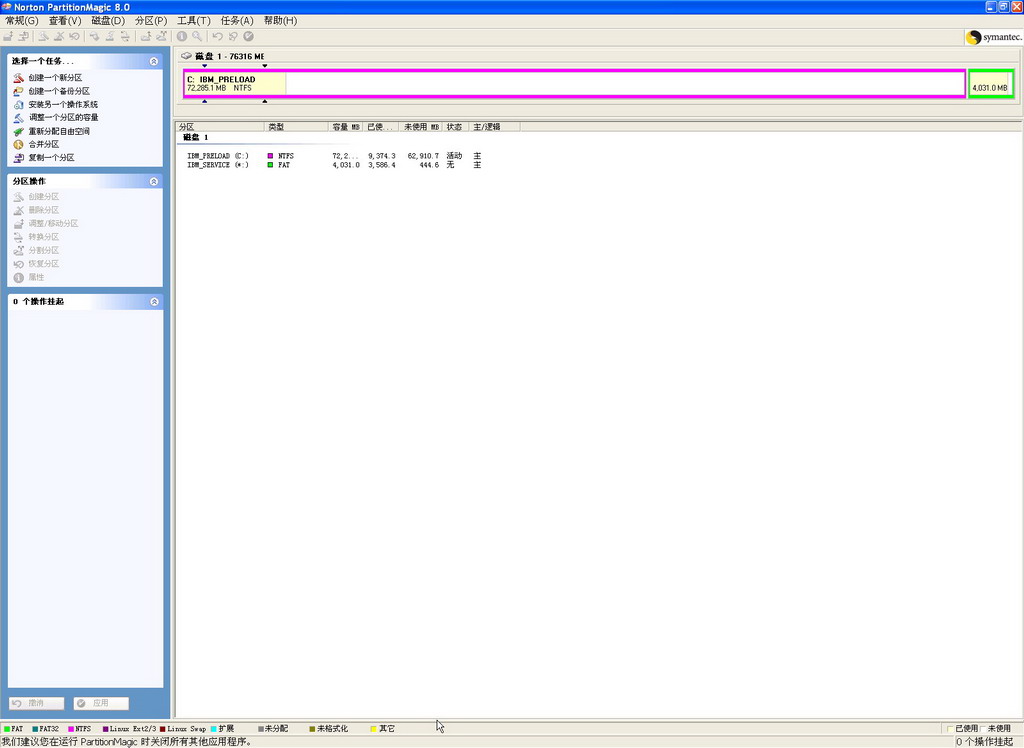
Task: Open the 任务(A) menu
Action: point(236,21)
